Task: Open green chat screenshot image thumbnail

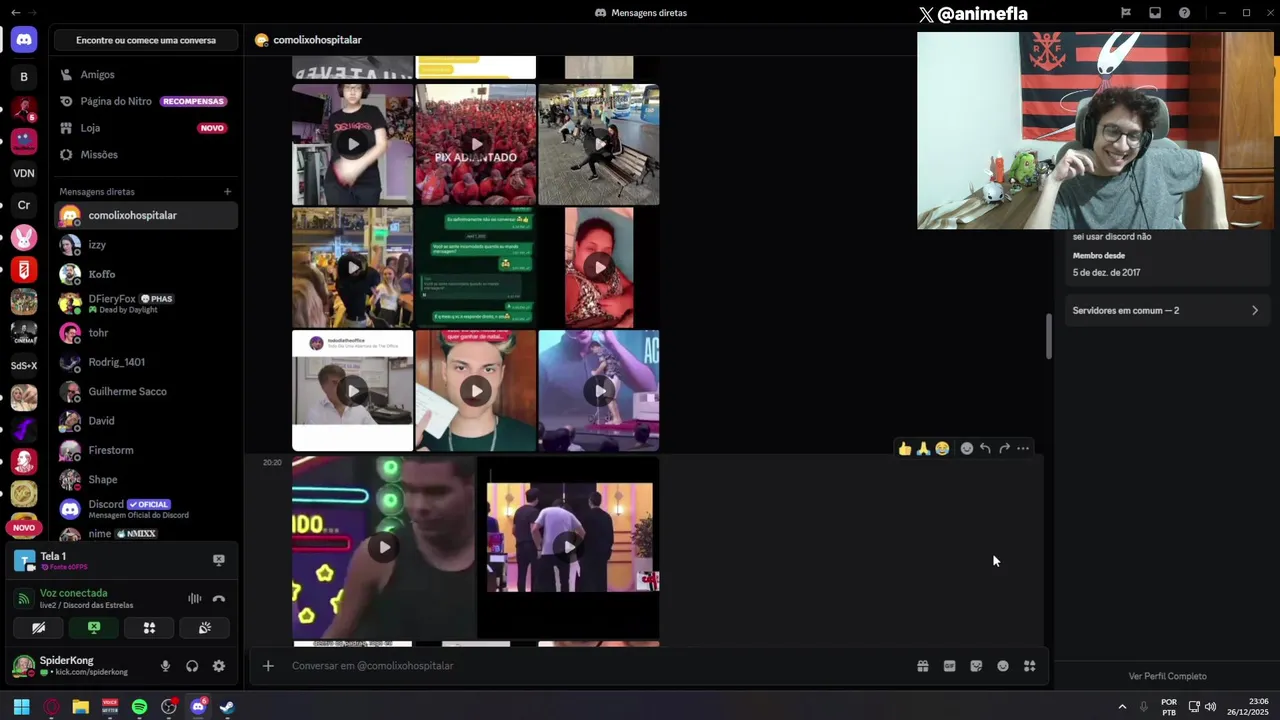Action: [476, 267]
